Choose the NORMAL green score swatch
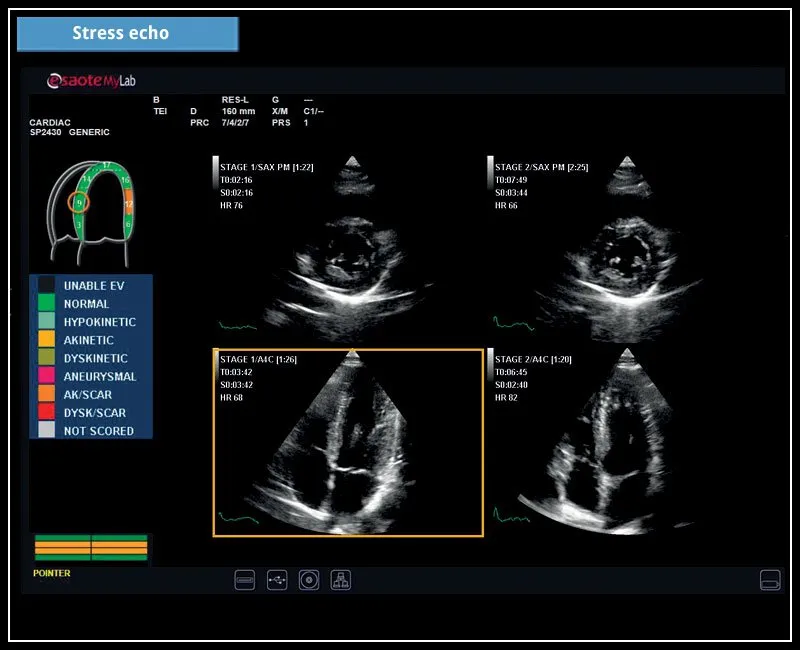Viewport: 800px width, 650px height. pyautogui.click(x=46, y=304)
